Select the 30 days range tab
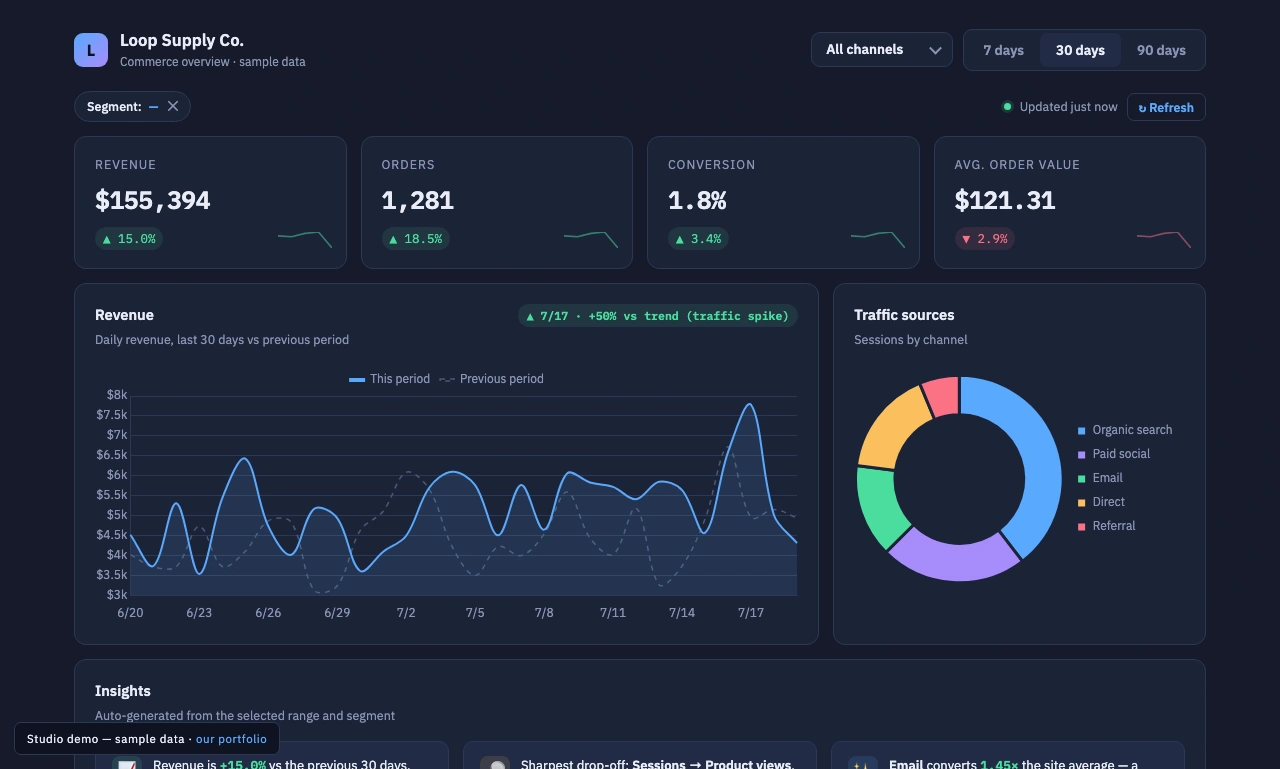Screen dimensions: 1280x769 click(x=1080, y=50)
